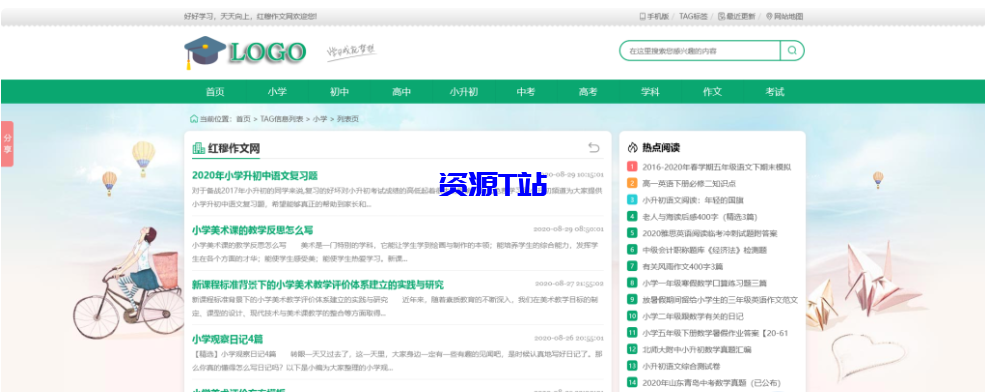
Task: Open 高考 in the green navbar
Action: 588,92
